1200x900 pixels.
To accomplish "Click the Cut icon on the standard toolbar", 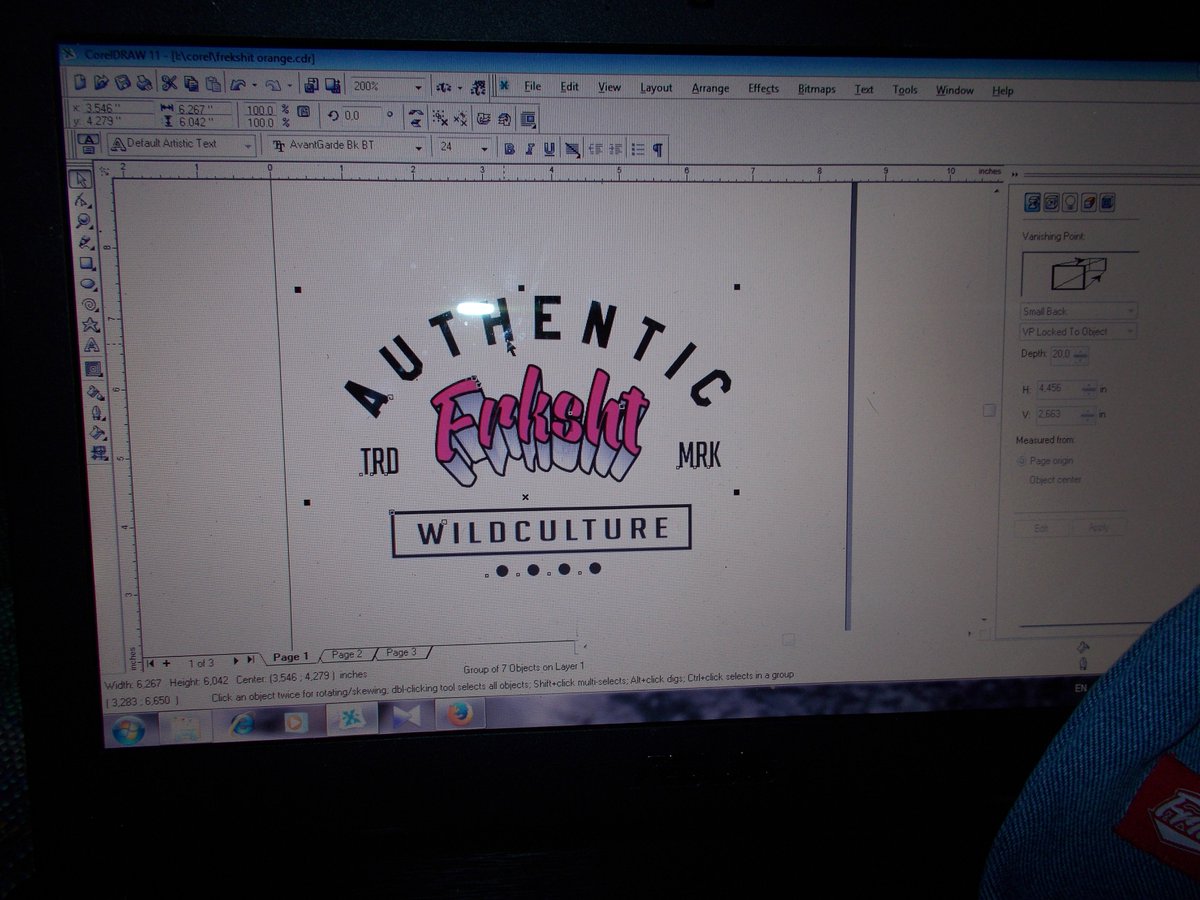I will (x=168, y=83).
